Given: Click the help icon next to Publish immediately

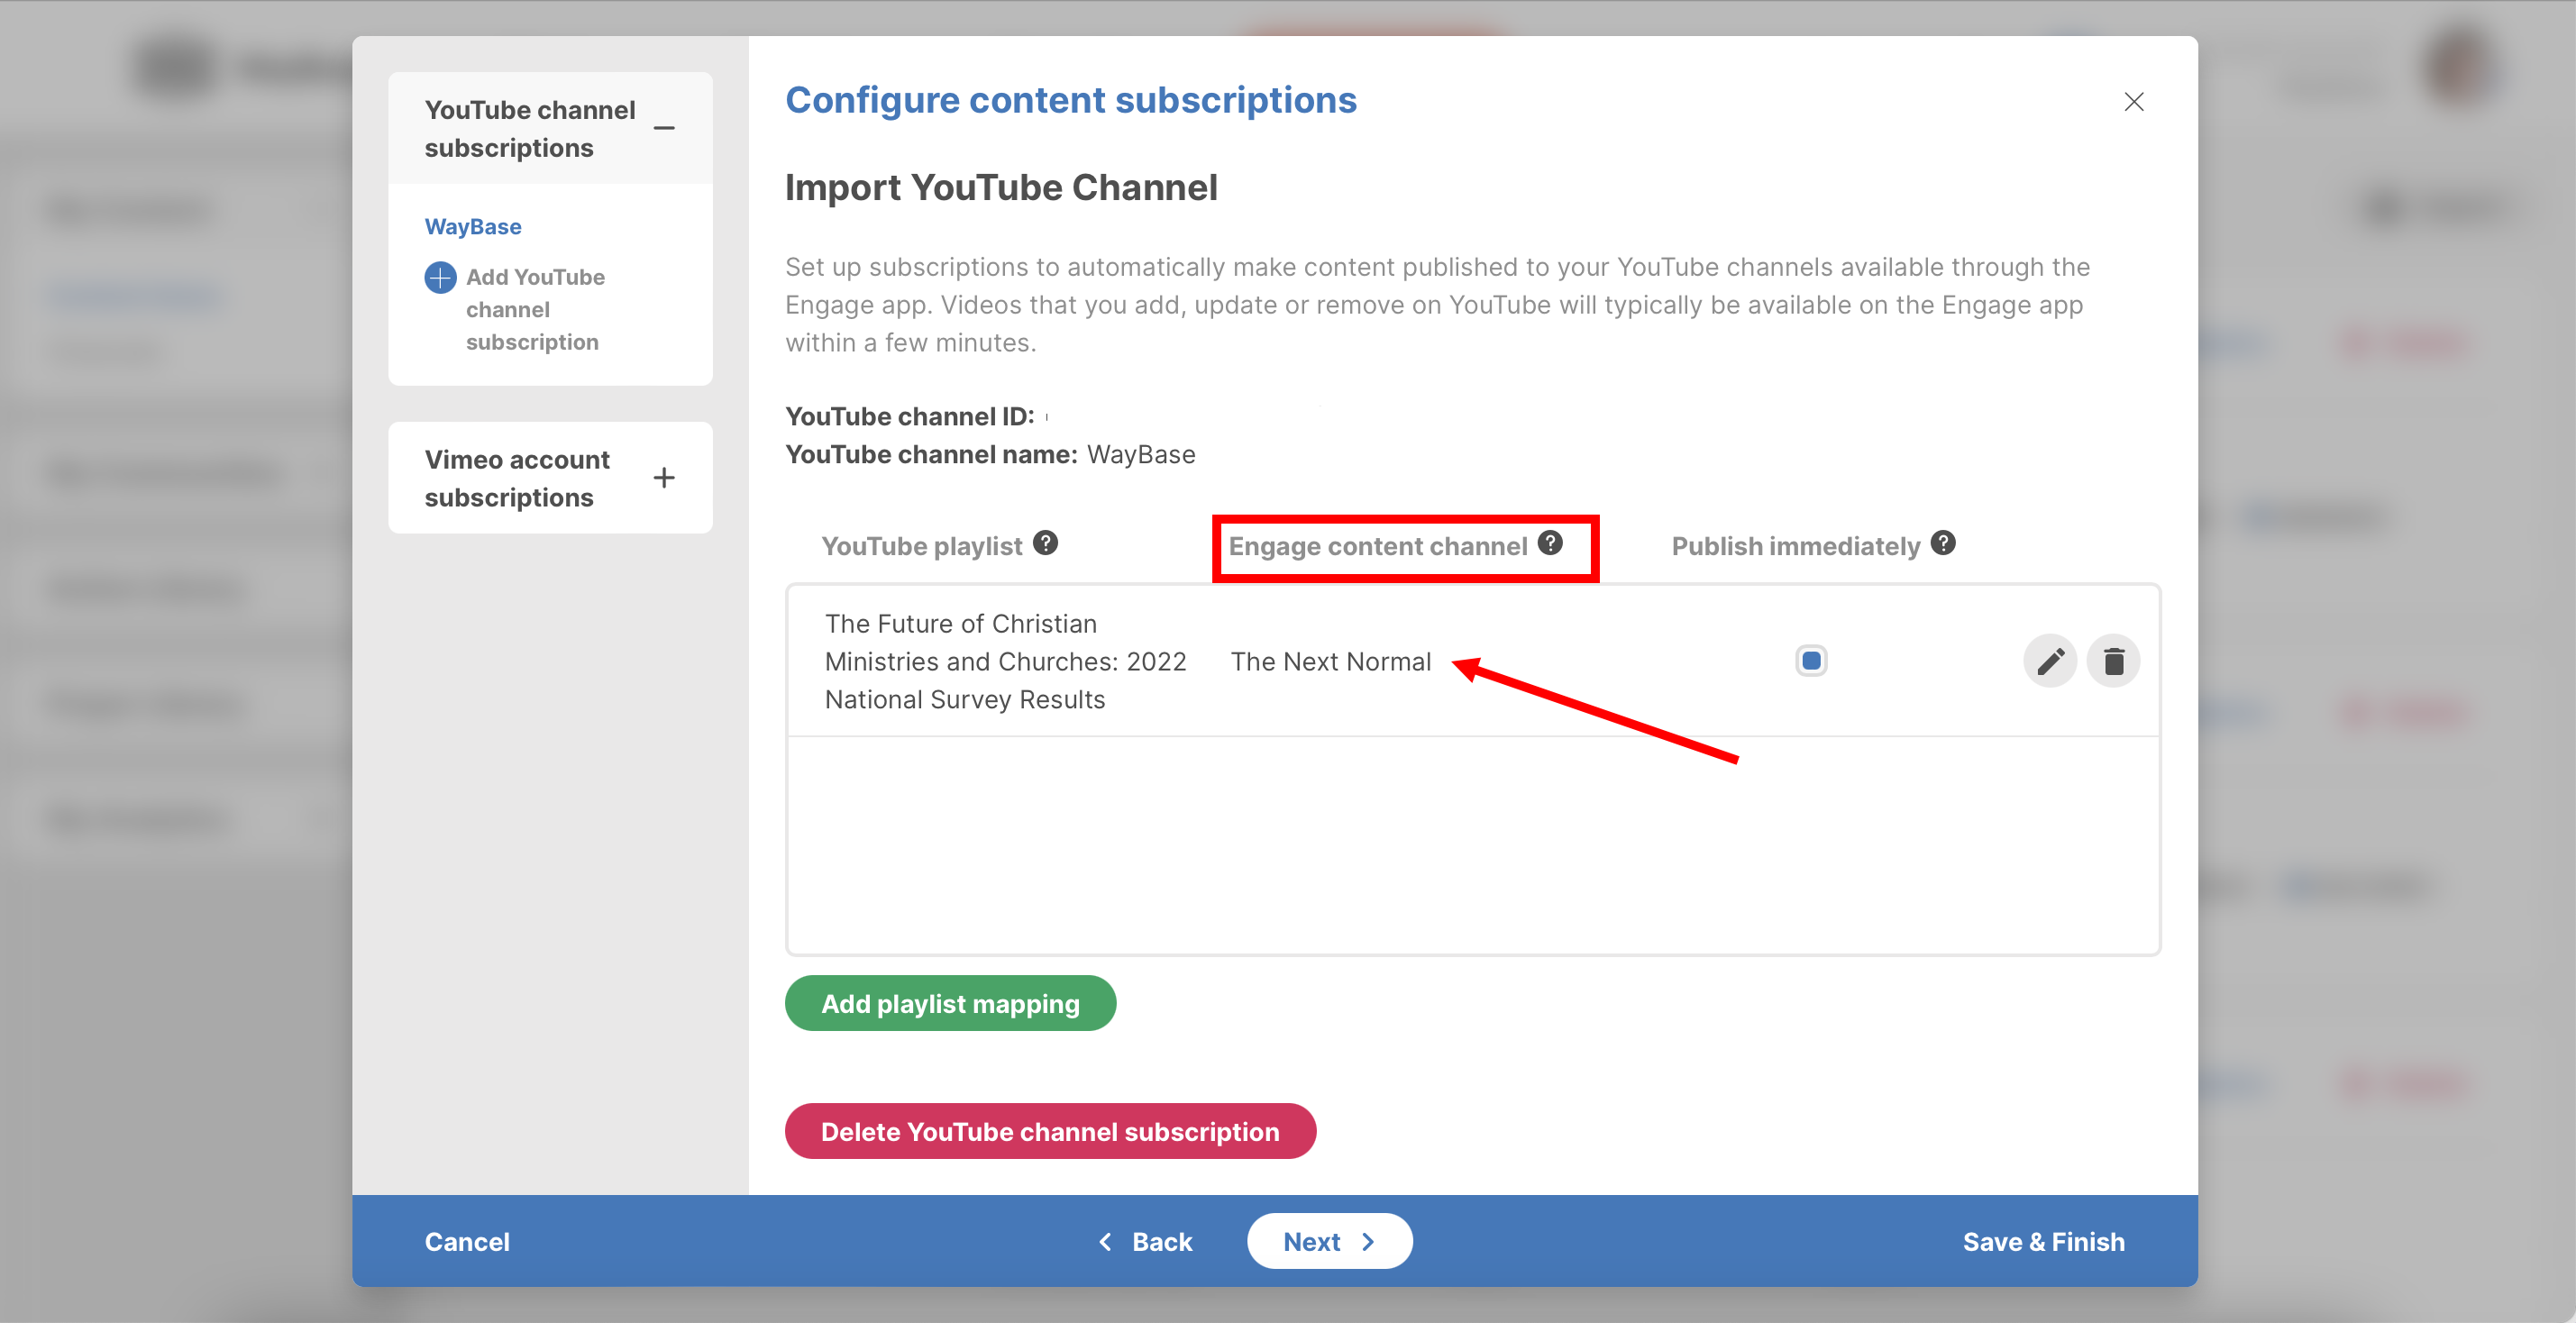Looking at the screenshot, I should click(x=1943, y=543).
